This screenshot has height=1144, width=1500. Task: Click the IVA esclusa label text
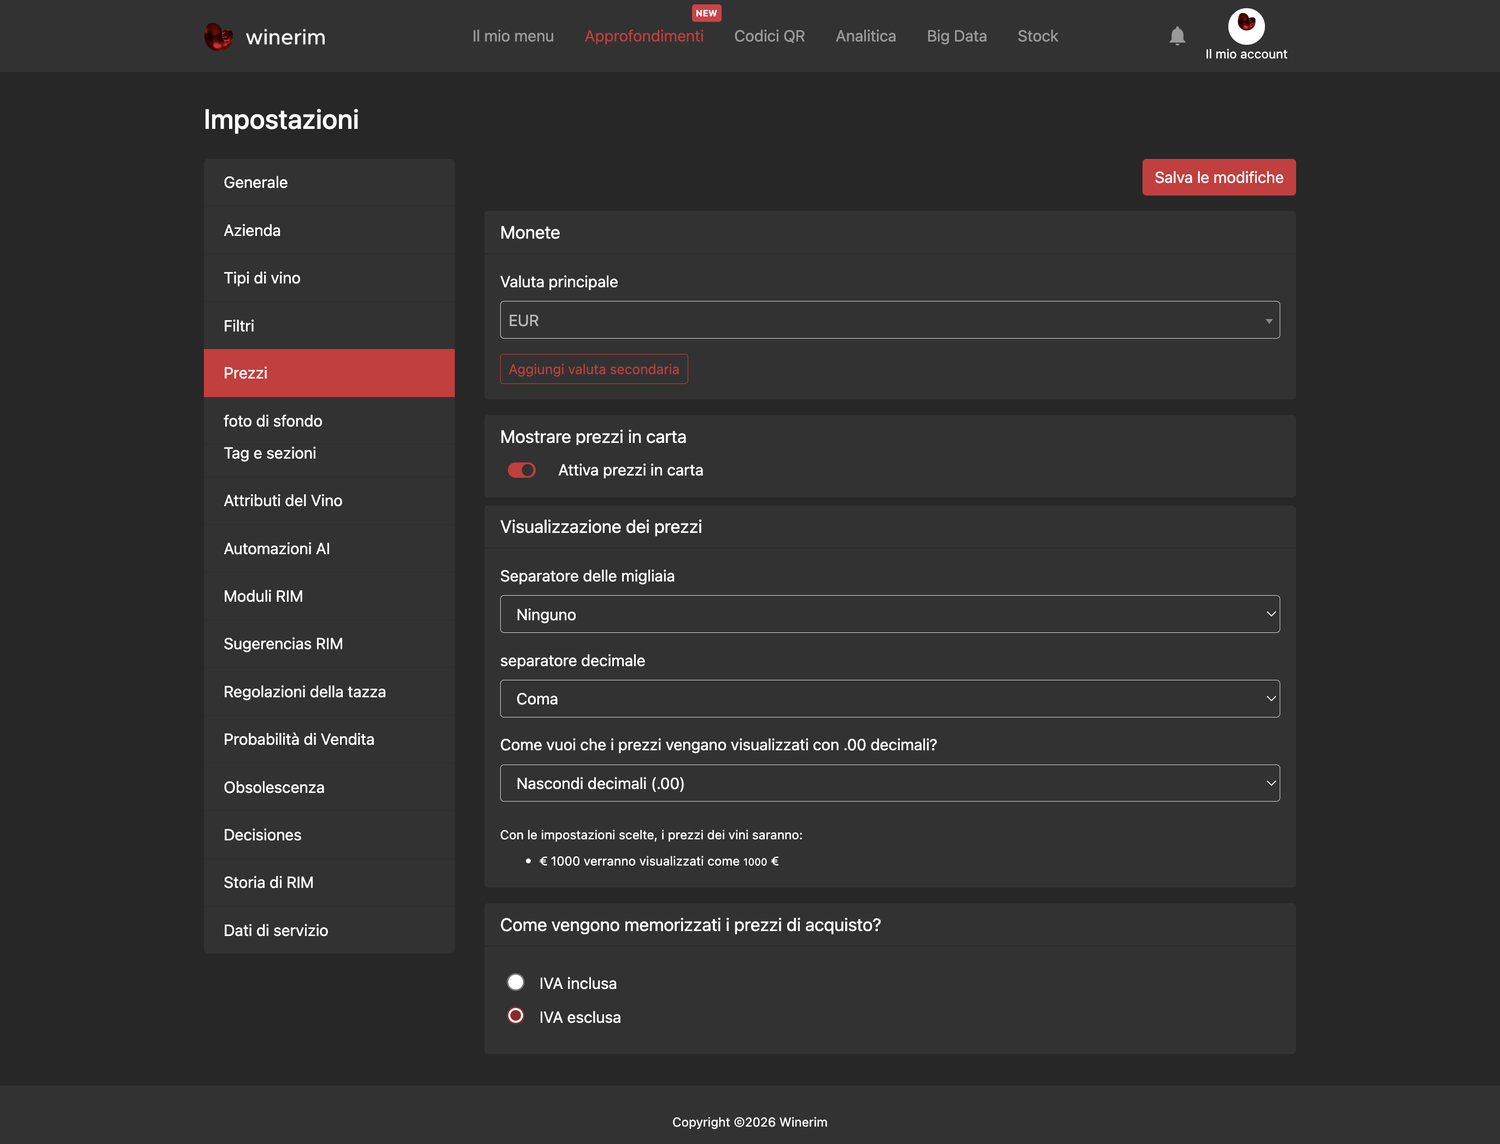coord(580,1017)
